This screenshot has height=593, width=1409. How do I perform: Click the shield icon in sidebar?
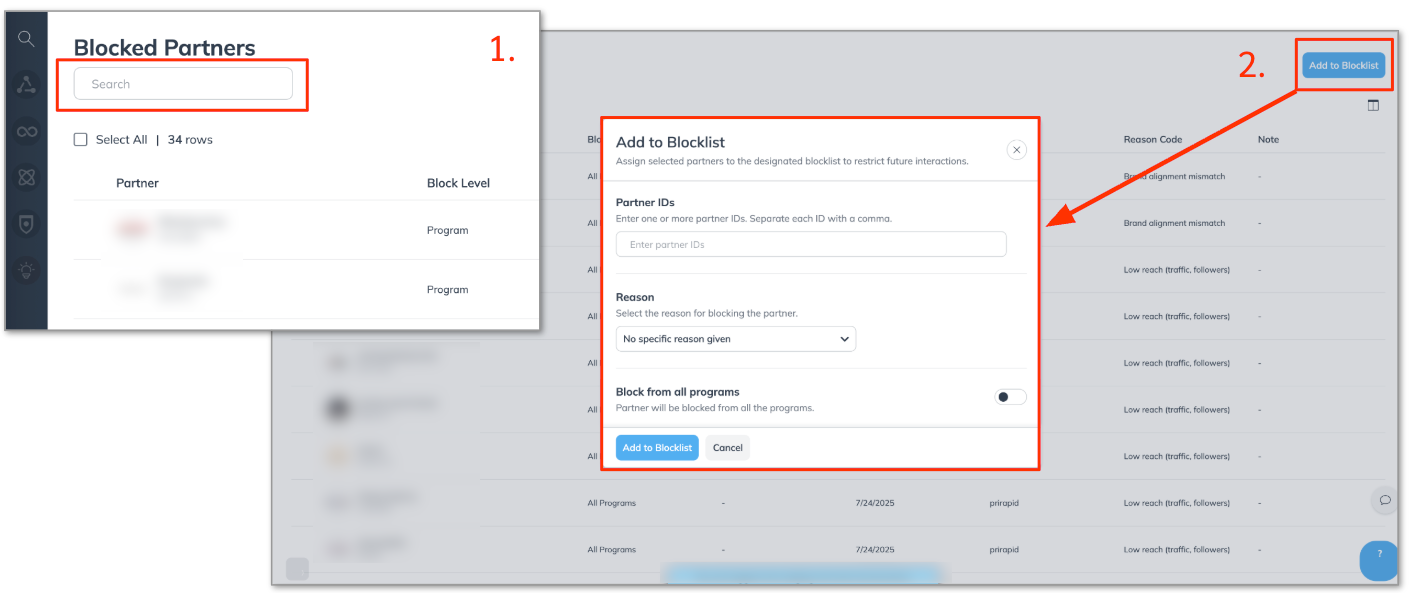point(26,224)
